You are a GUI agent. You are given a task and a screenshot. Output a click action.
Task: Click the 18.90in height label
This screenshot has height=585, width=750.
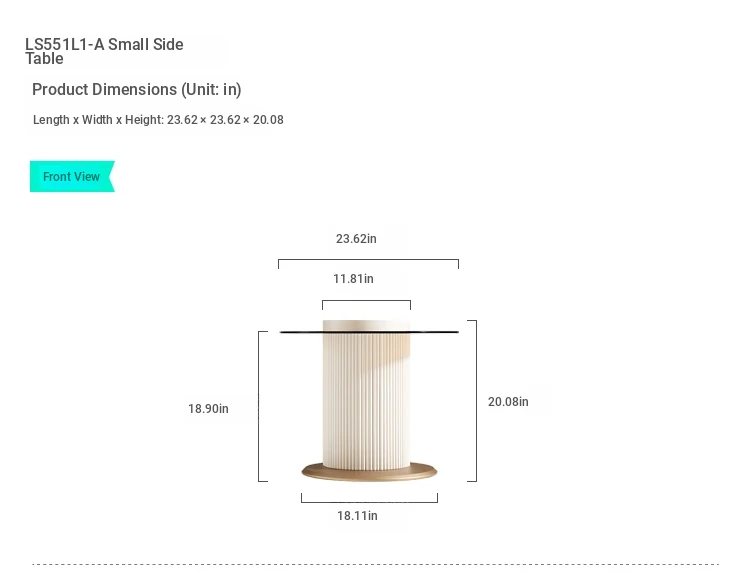coord(208,409)
